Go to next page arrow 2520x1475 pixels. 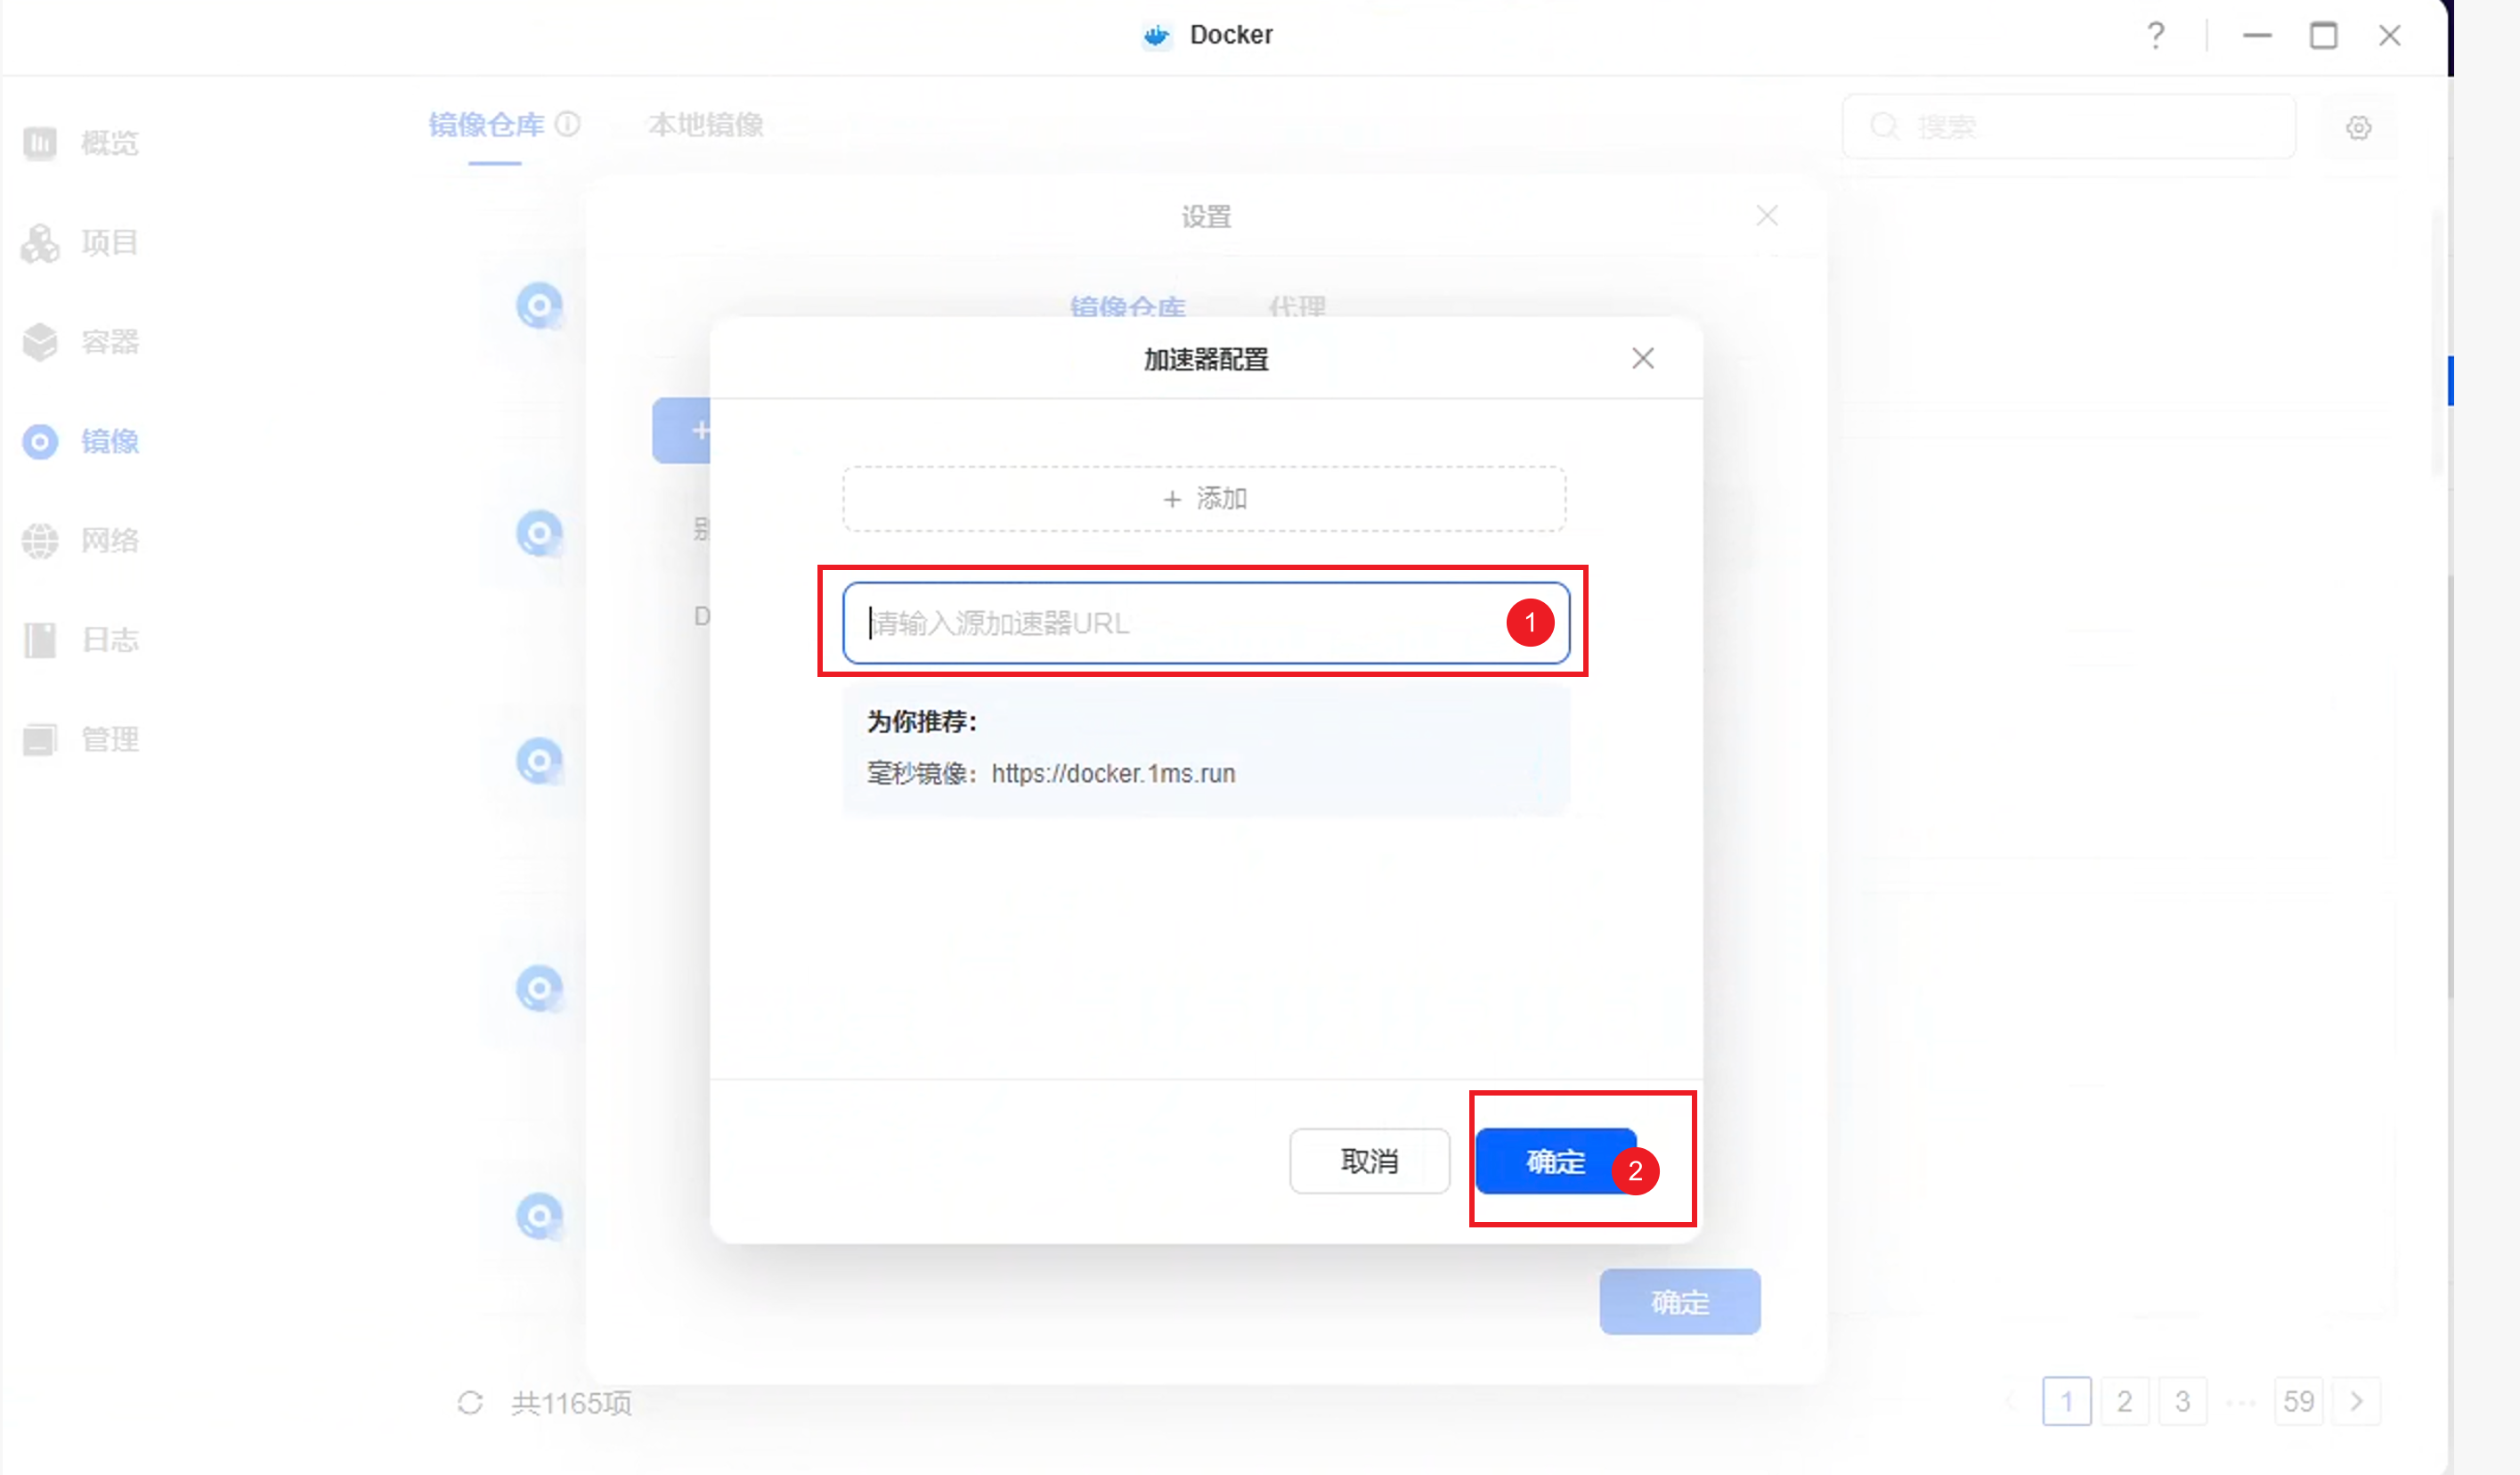(x=2356, y=1401)
